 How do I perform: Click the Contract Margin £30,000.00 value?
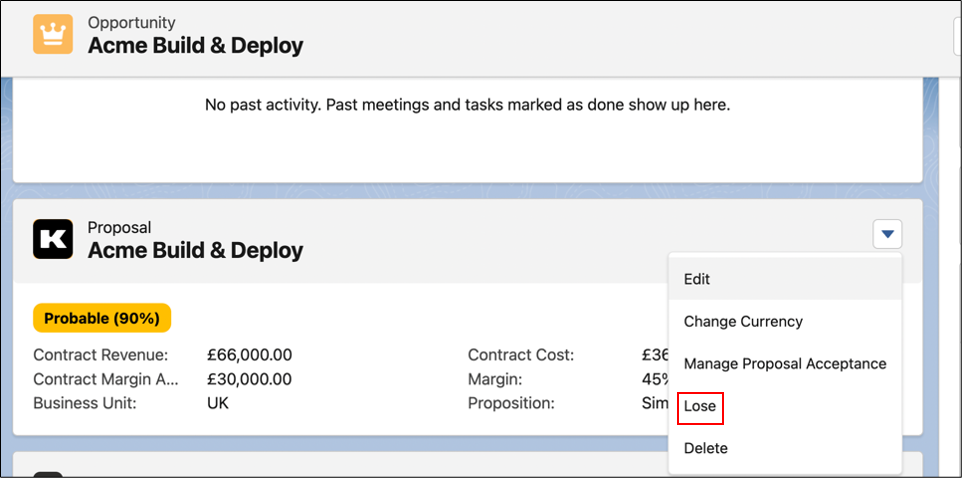coord(250,379)
